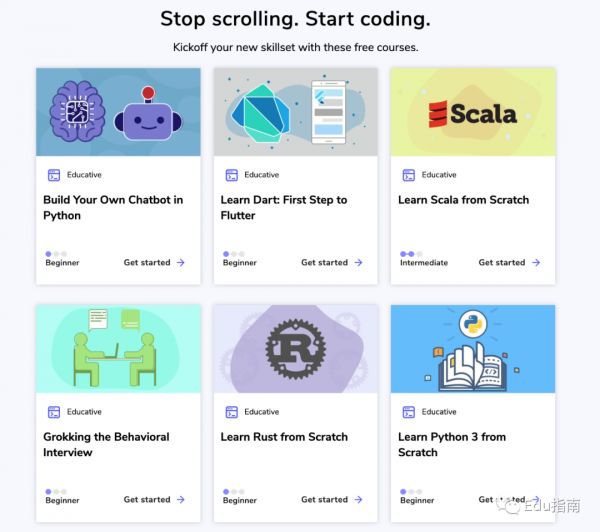Click Educative icon on Rust course card
The width and height of the screenshot is (600, 532).
(231, 412)
